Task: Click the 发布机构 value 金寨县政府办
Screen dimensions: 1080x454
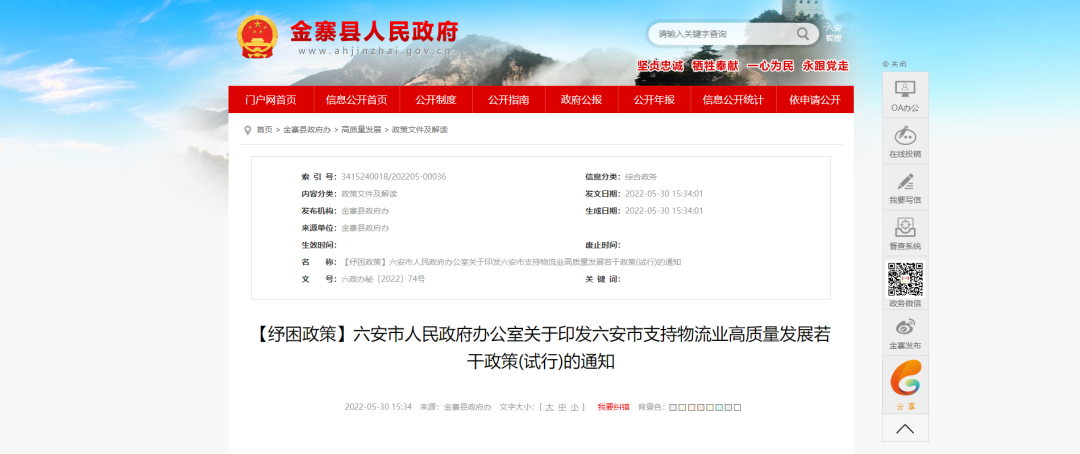Action: (x=365, y=211)
